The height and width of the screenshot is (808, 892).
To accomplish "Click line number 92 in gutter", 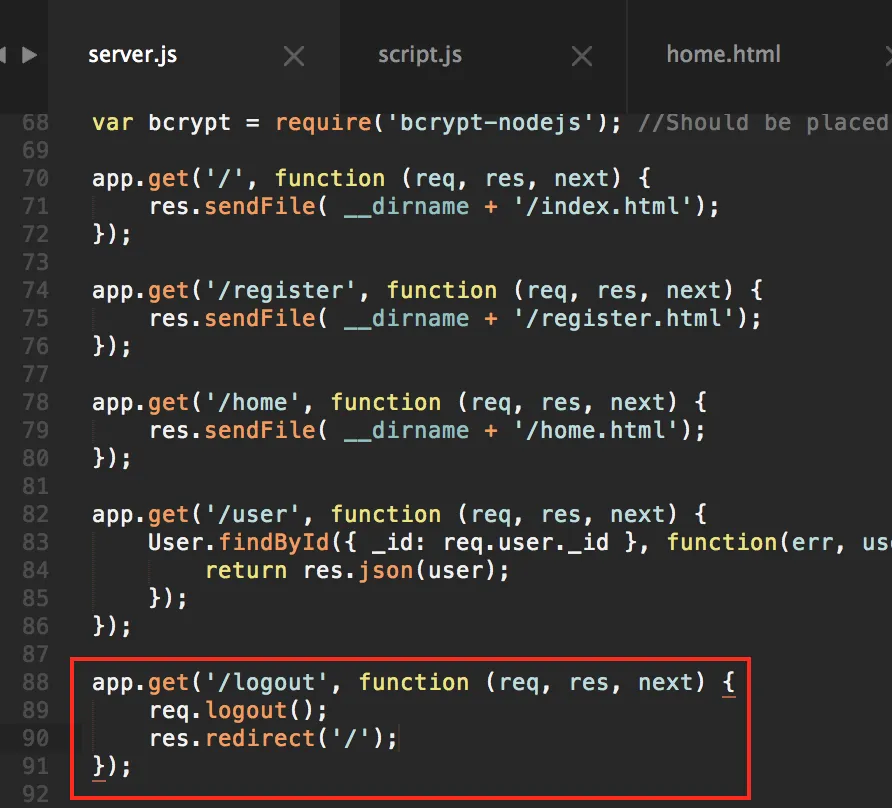I will pos(35,794).
